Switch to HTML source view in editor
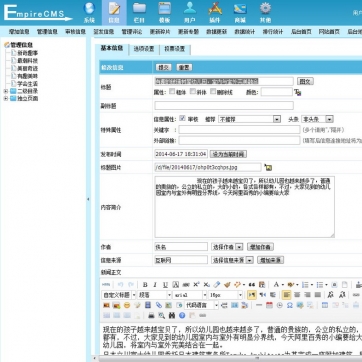362x362 pixels. 106,285
